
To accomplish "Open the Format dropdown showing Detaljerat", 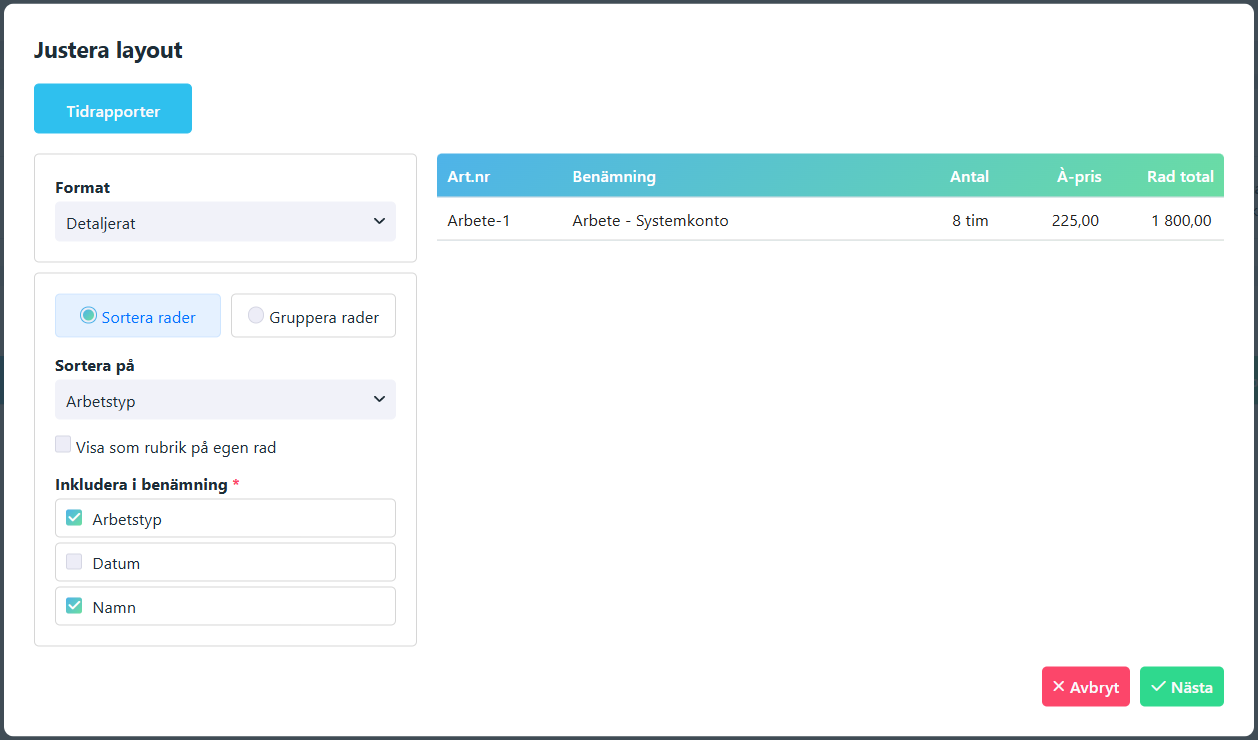I will [225, 222].
